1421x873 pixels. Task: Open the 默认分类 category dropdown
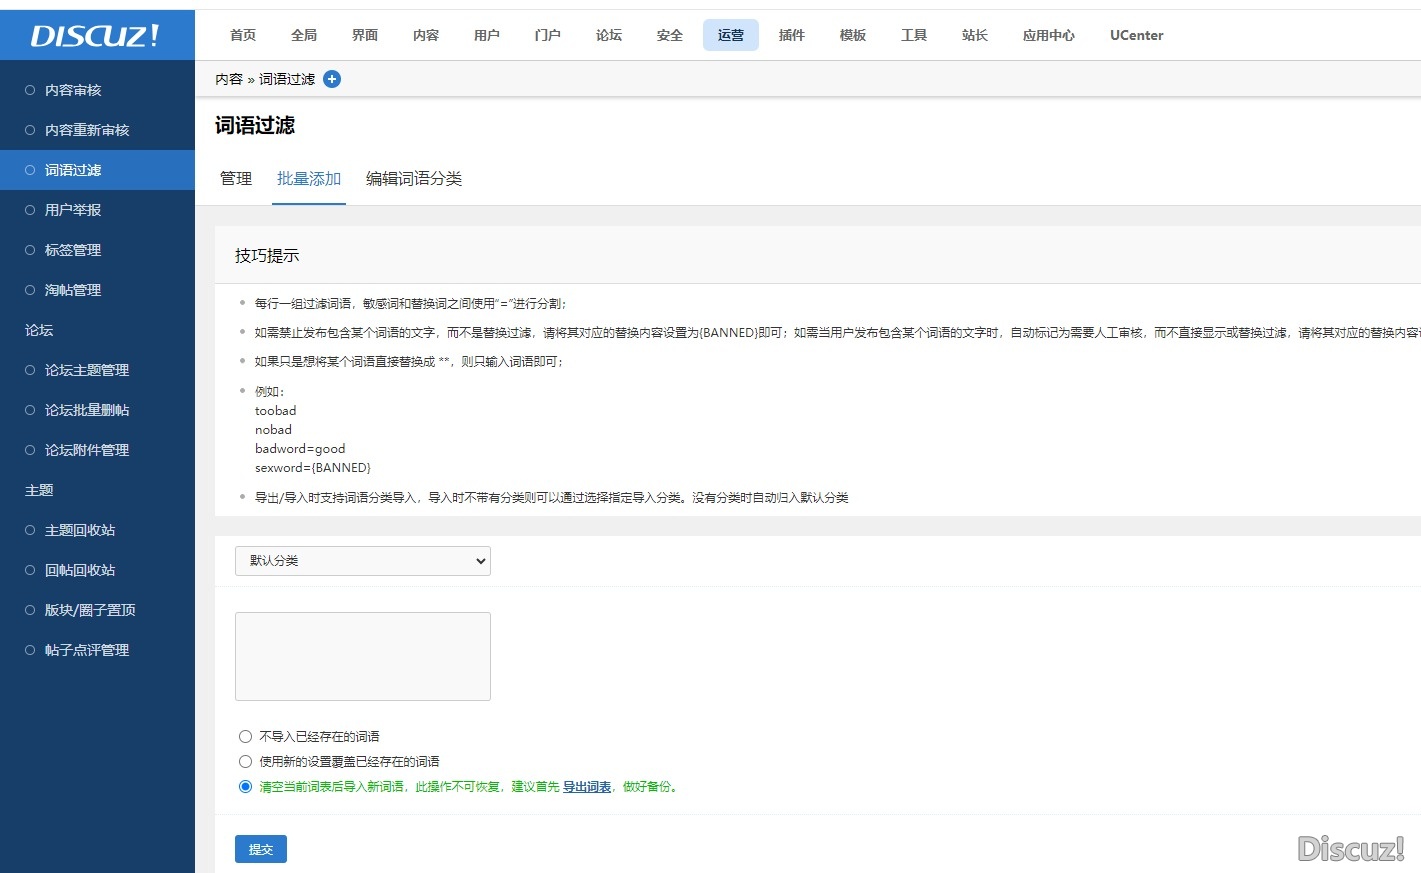tap(362, 561)
